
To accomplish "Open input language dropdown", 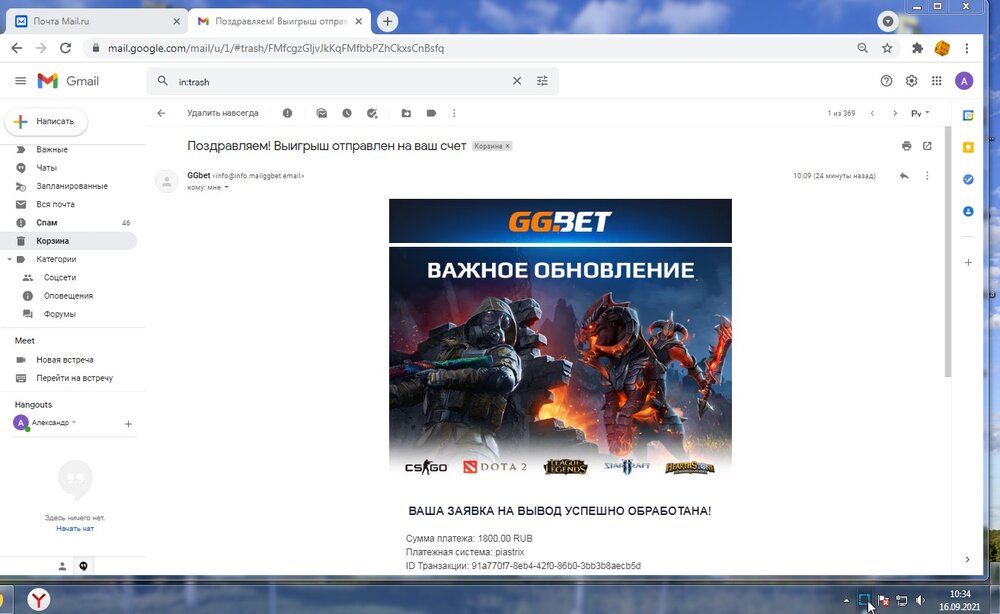I will click(920, 113).
